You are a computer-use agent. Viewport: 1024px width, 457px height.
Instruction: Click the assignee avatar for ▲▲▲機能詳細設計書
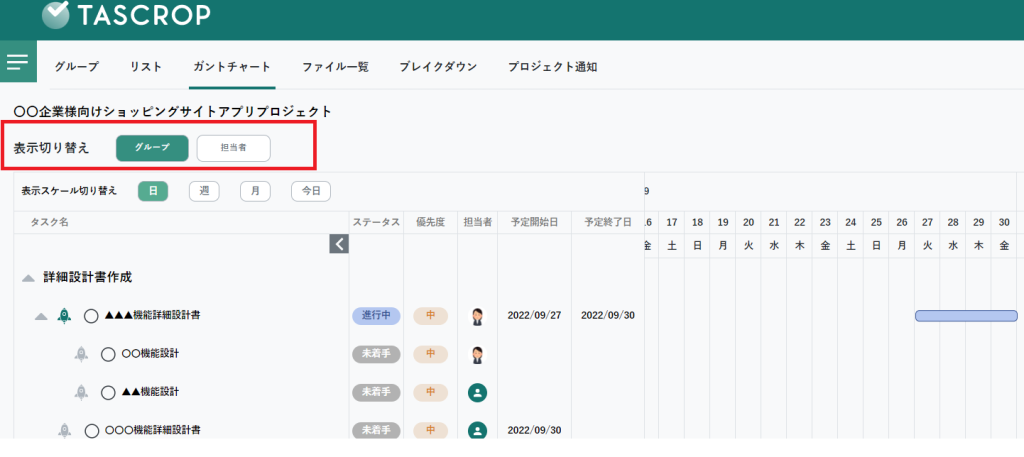click(x=477, y=316)
